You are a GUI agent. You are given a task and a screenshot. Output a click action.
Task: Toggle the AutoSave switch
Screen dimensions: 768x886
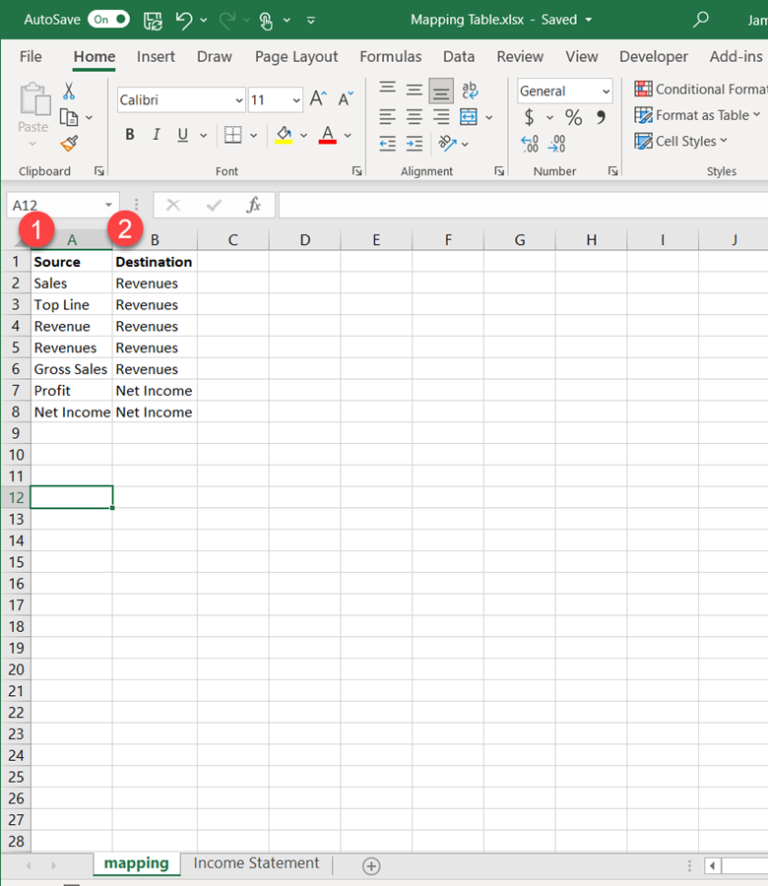[108, 19]
